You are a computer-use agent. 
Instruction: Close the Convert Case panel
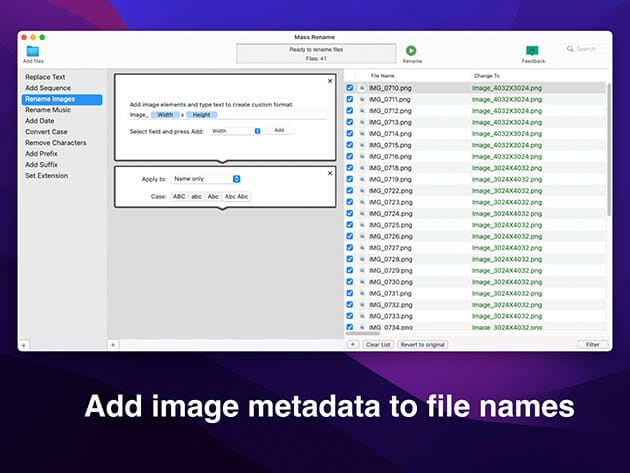[x=330, y=172]
